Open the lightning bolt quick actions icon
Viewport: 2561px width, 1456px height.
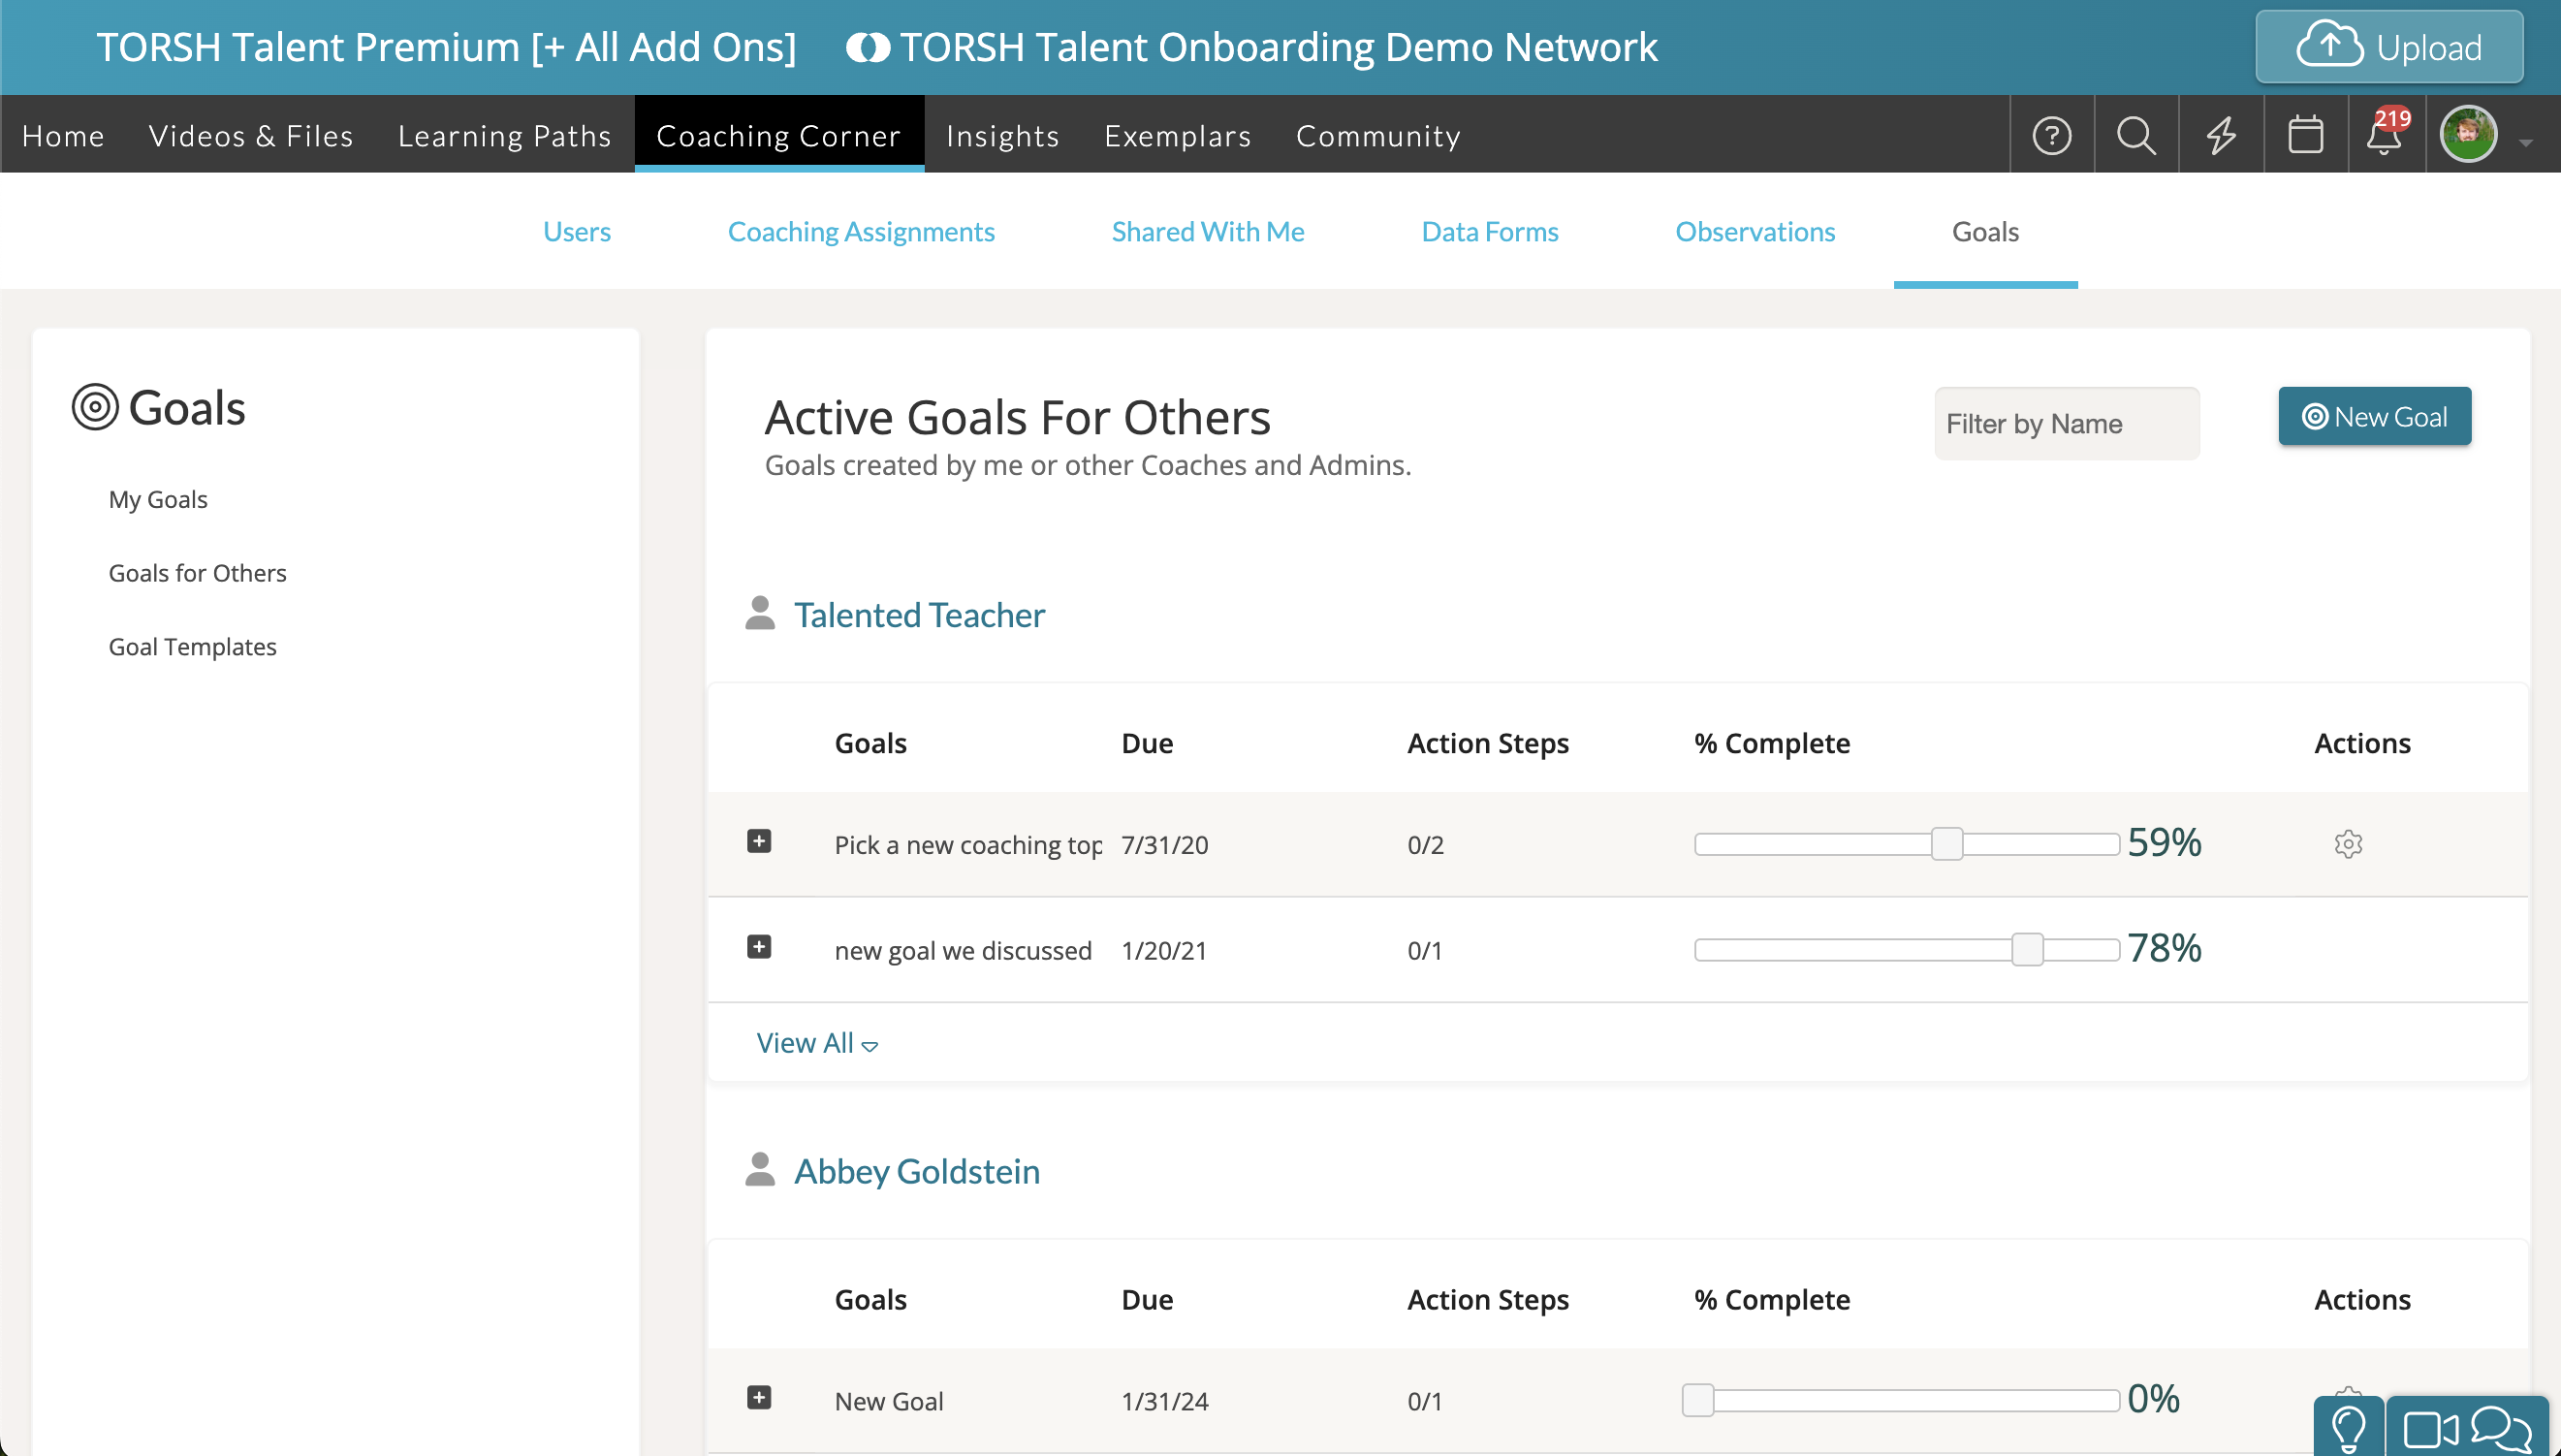point(2221,135)
